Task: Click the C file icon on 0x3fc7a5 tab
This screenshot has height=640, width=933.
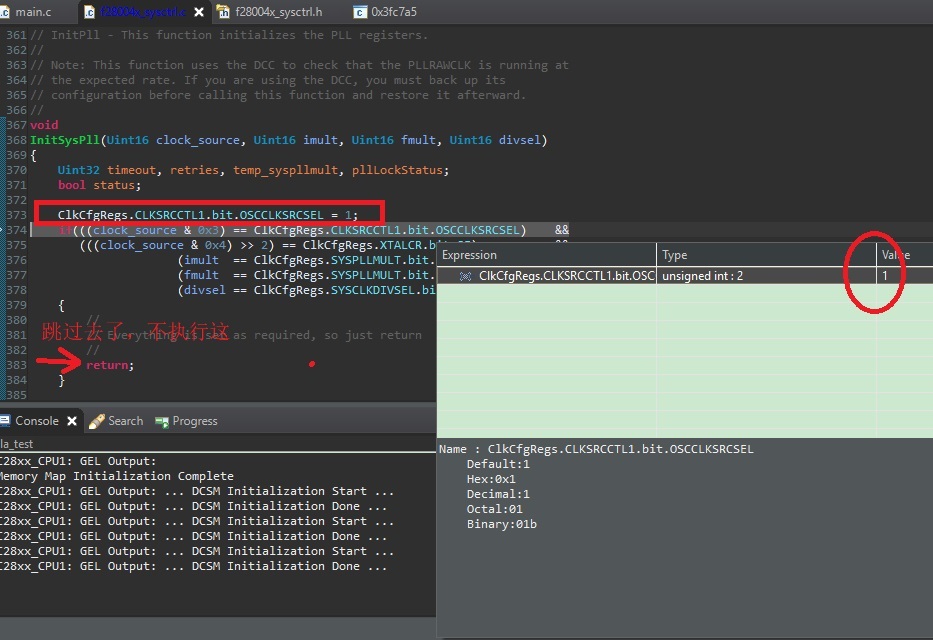Action: (359, 12)
